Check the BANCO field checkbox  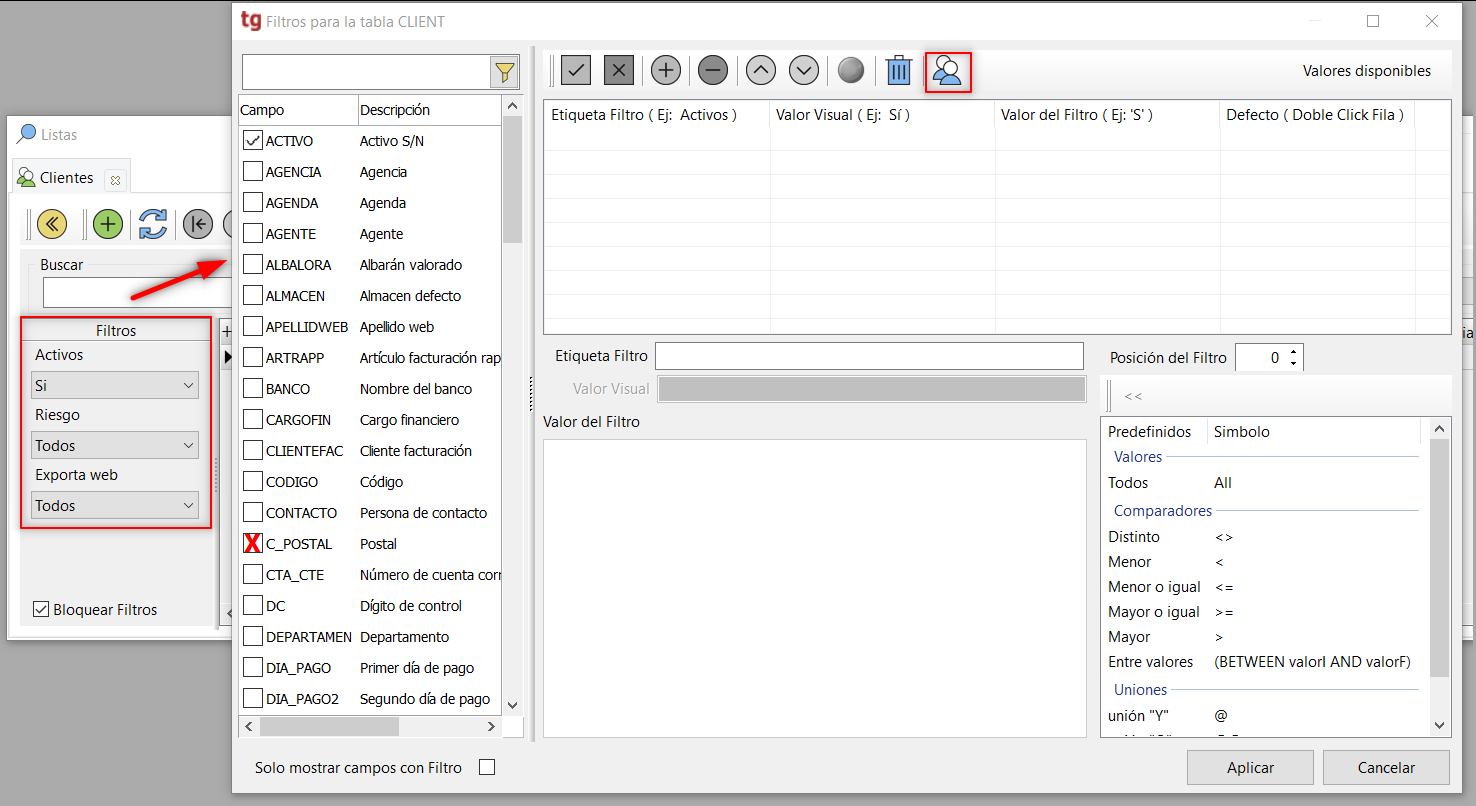point(253,389)
